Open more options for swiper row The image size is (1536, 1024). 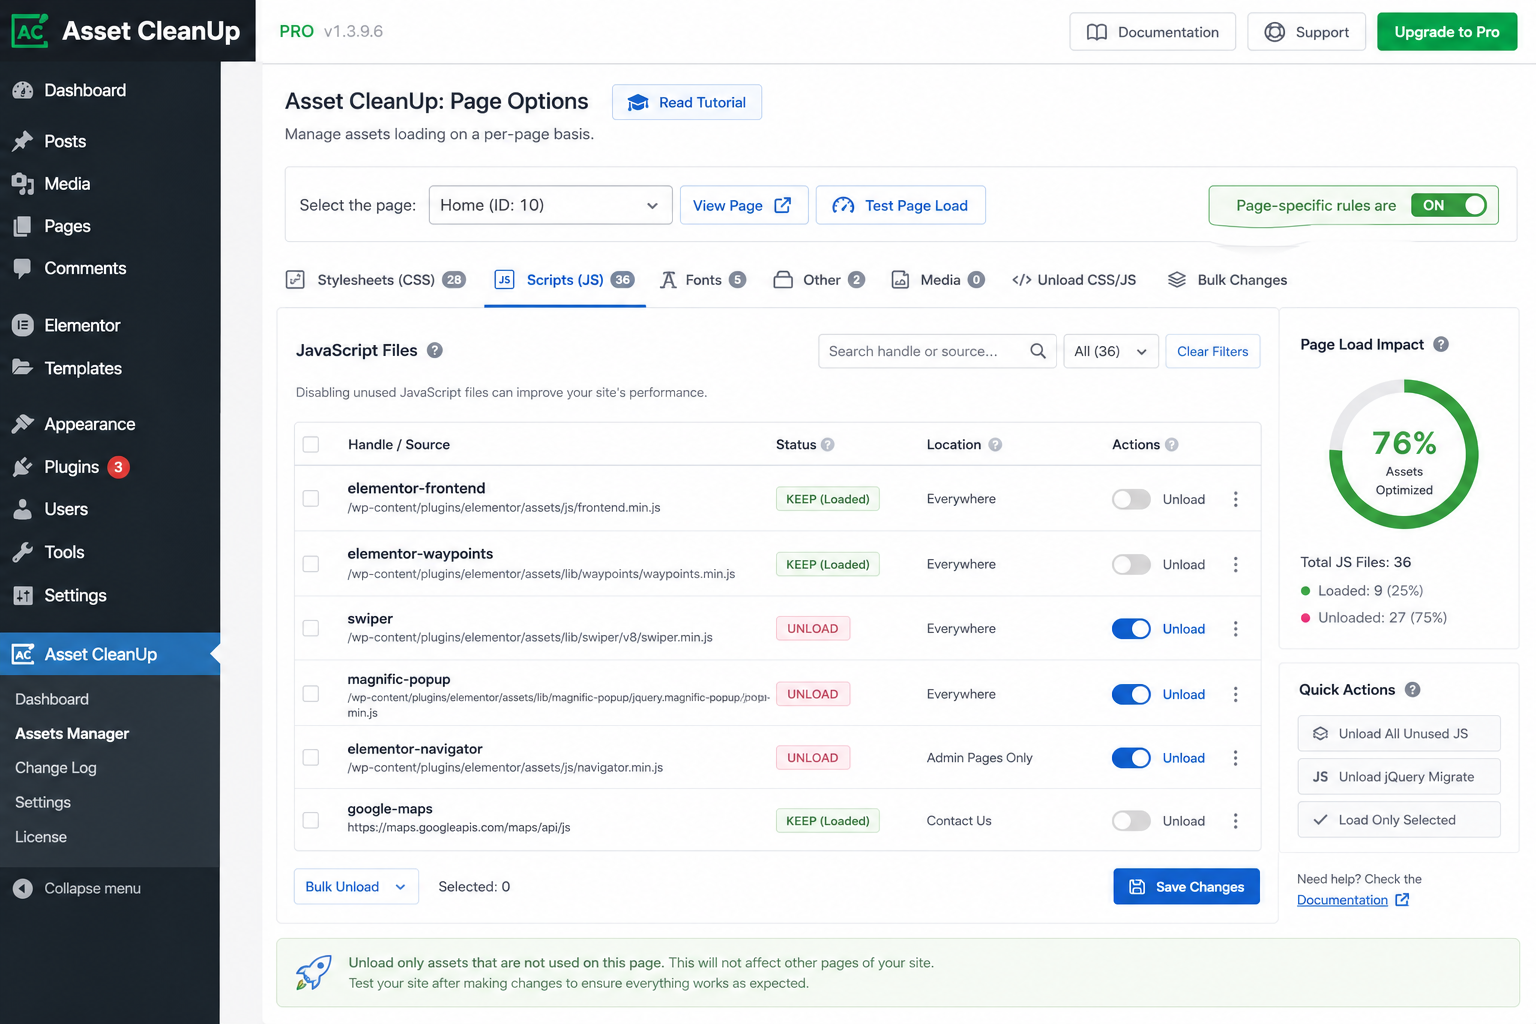pyautogui.click(x=1236, y=629)
